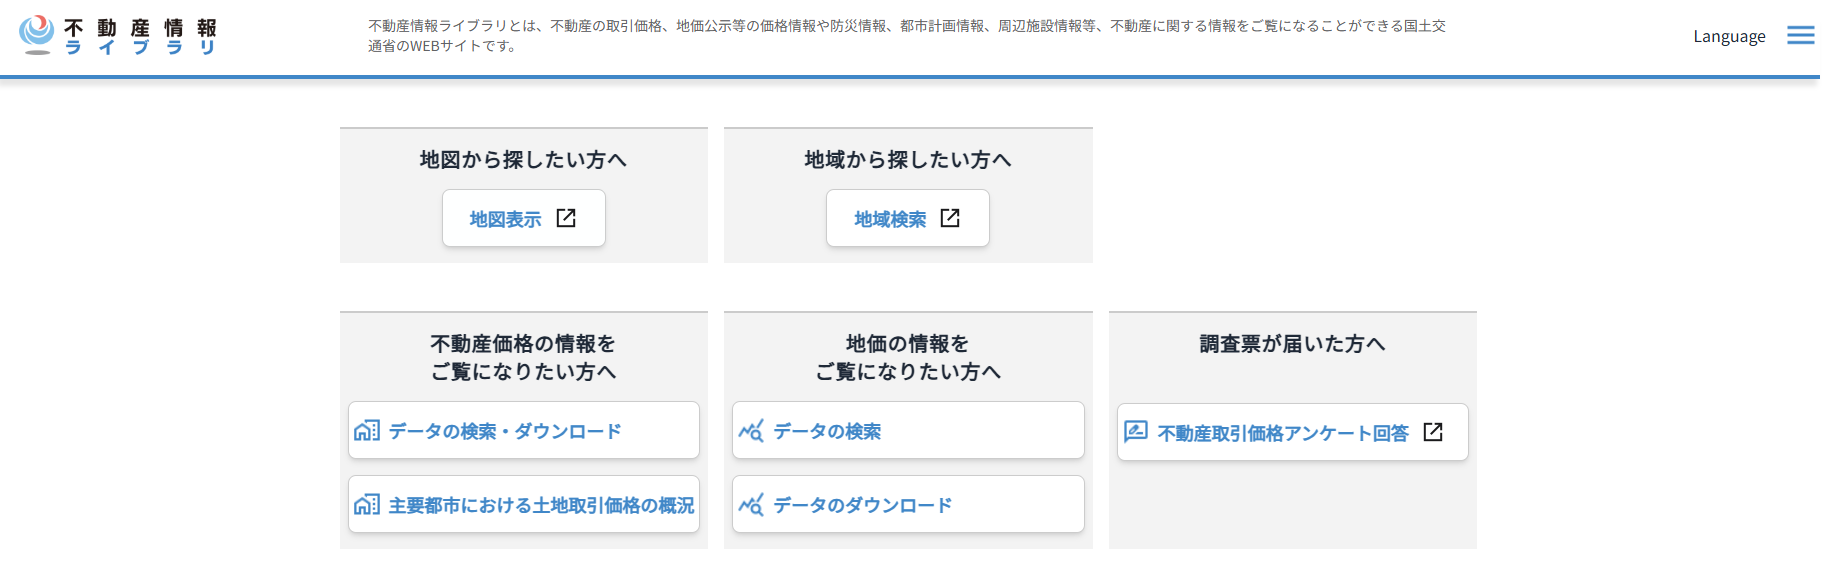Open 主要都市における土地取引価格の概況
This screenshot has height=571, width=1826.
(524, 504)
